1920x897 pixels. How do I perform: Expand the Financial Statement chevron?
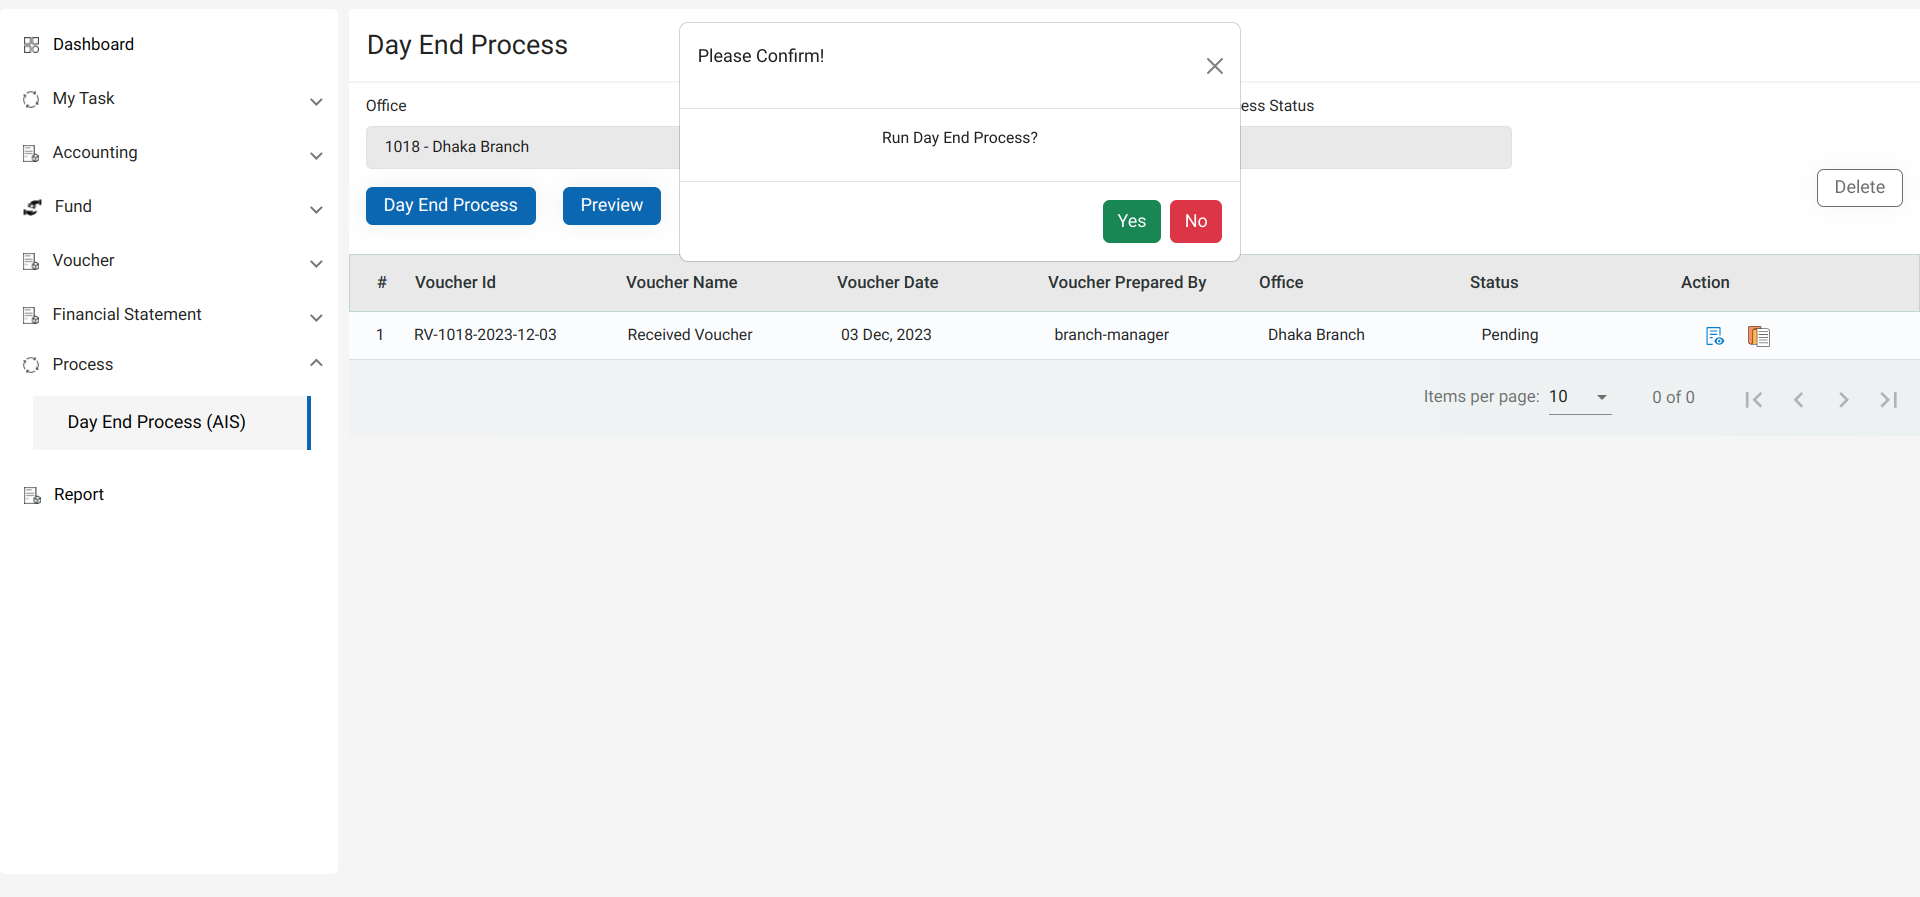(316, 318)
